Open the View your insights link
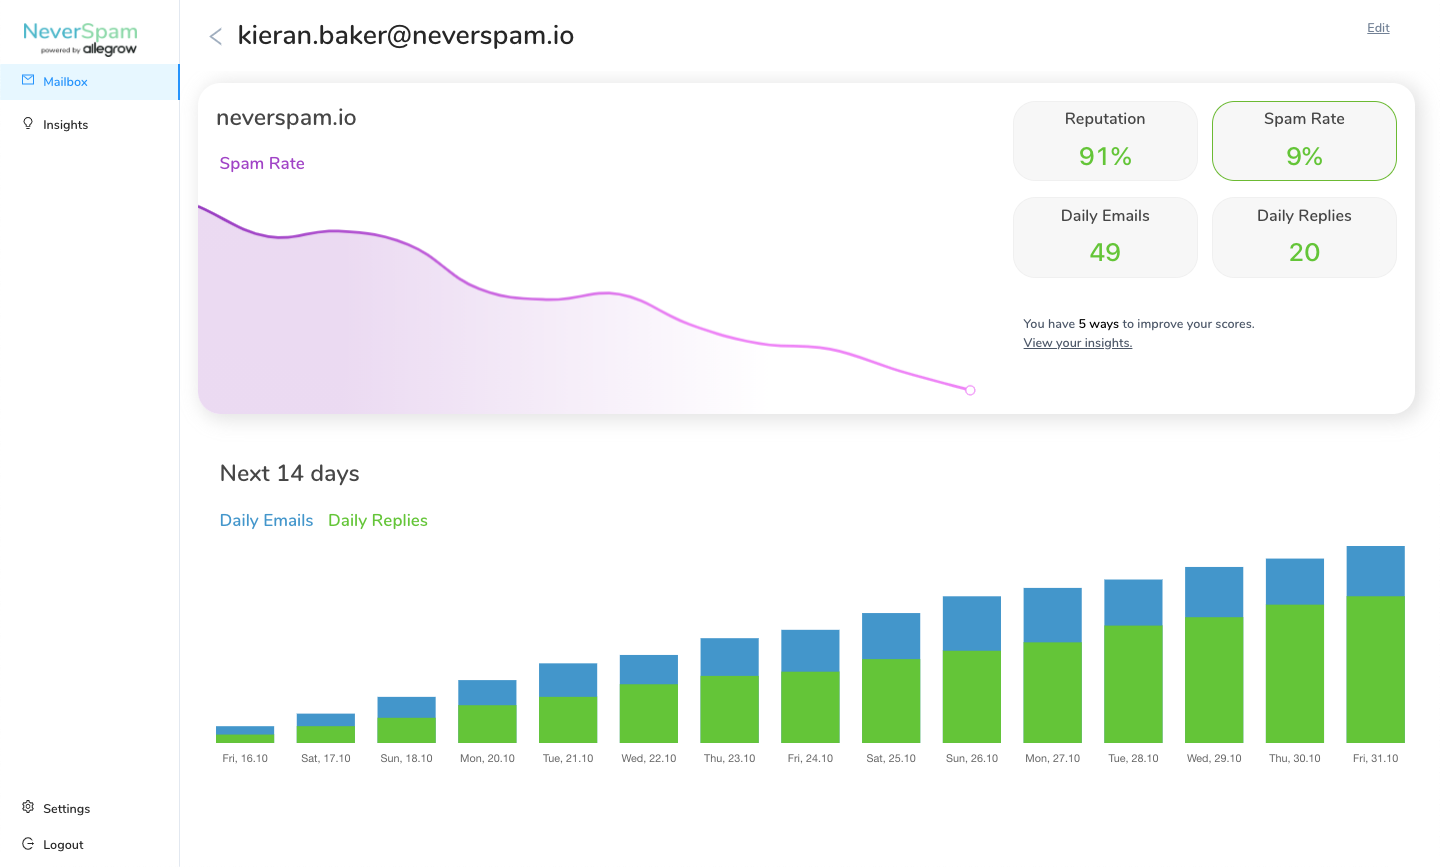 tap(1077, 343)
